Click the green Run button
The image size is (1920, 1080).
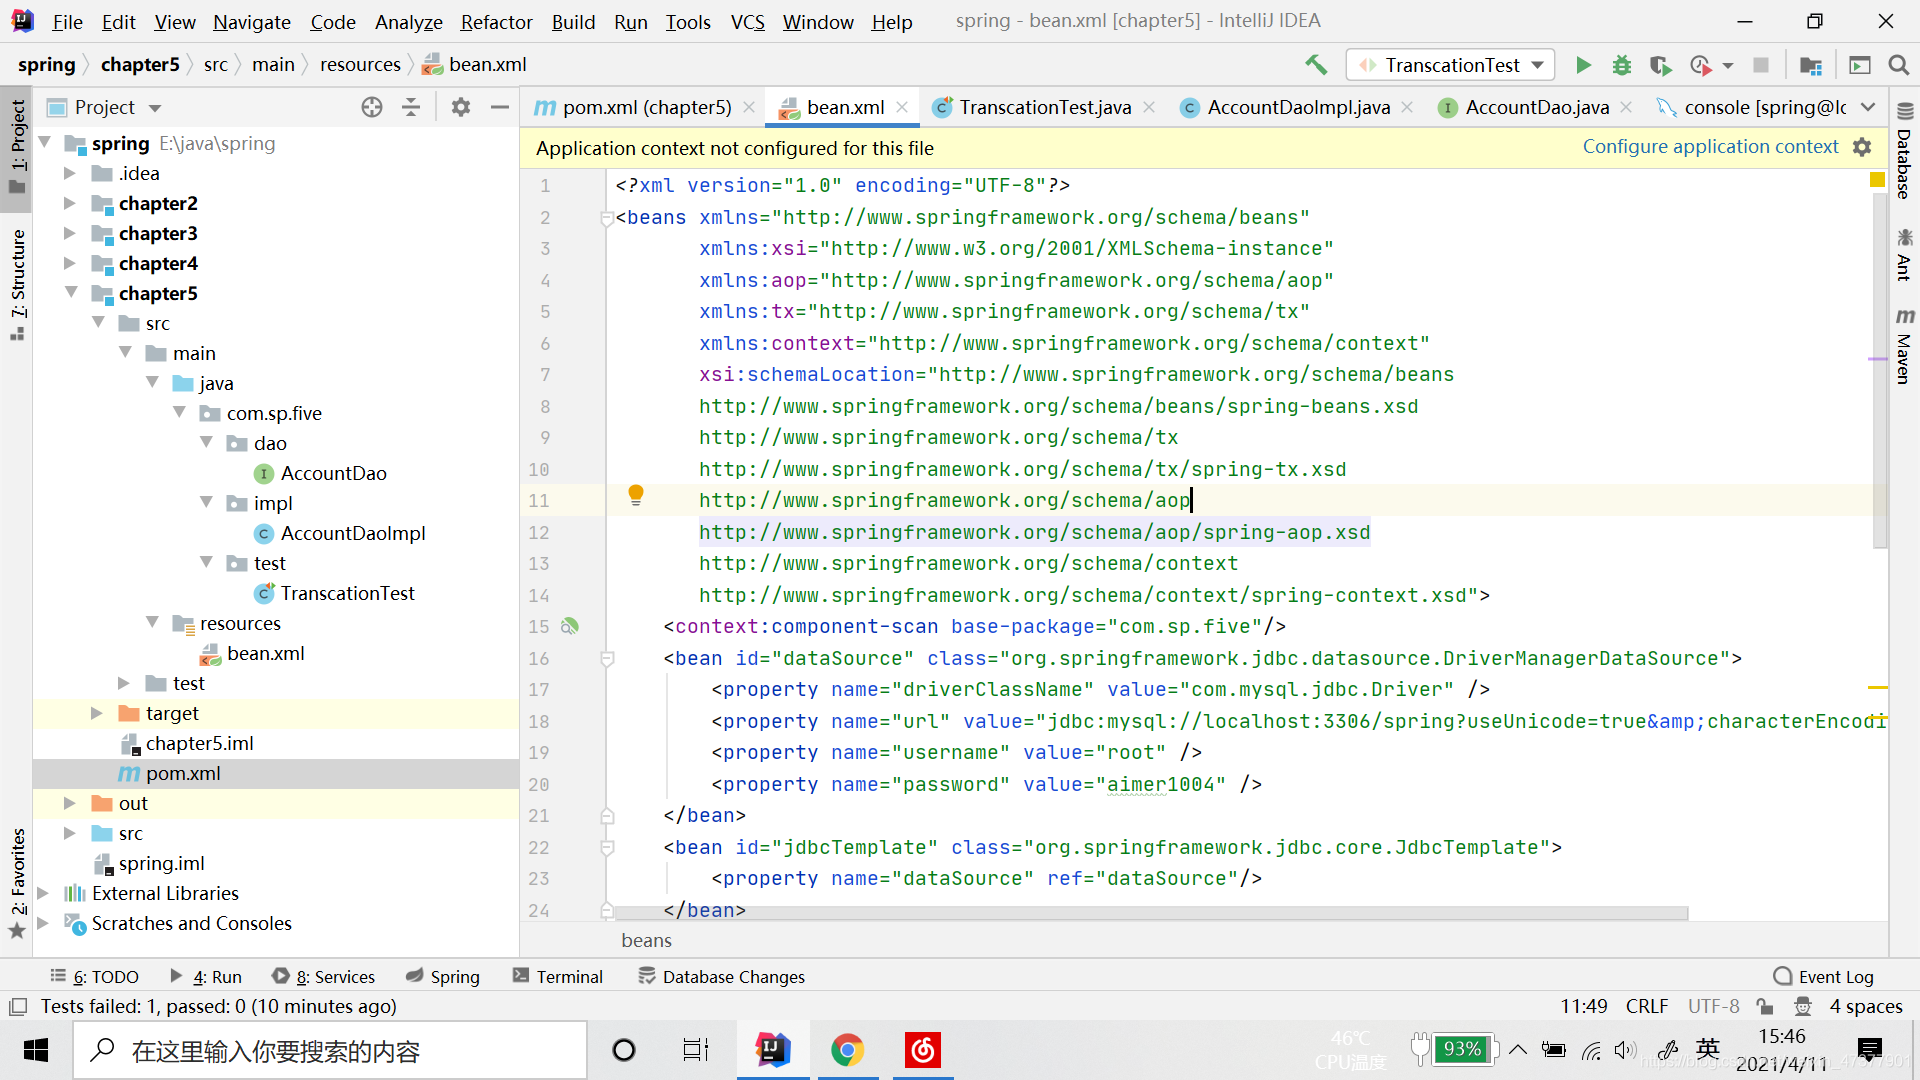click(1583, 65)
